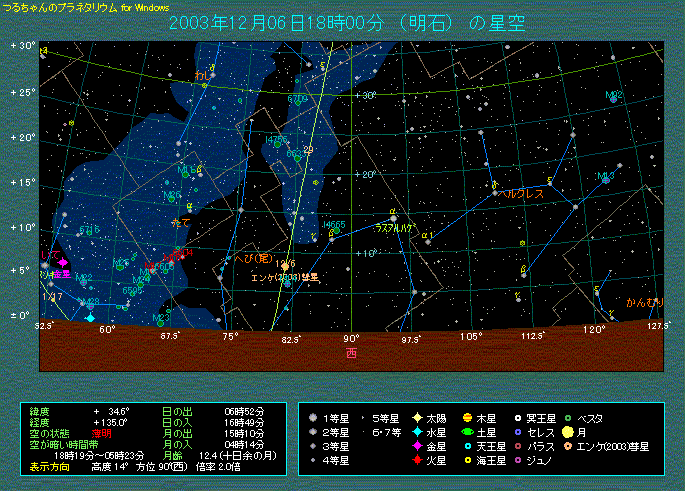The height and width of the screenshot is (491, 685).
Task: Click the green Saturn icon in the legend
Action: pos(466,432)
